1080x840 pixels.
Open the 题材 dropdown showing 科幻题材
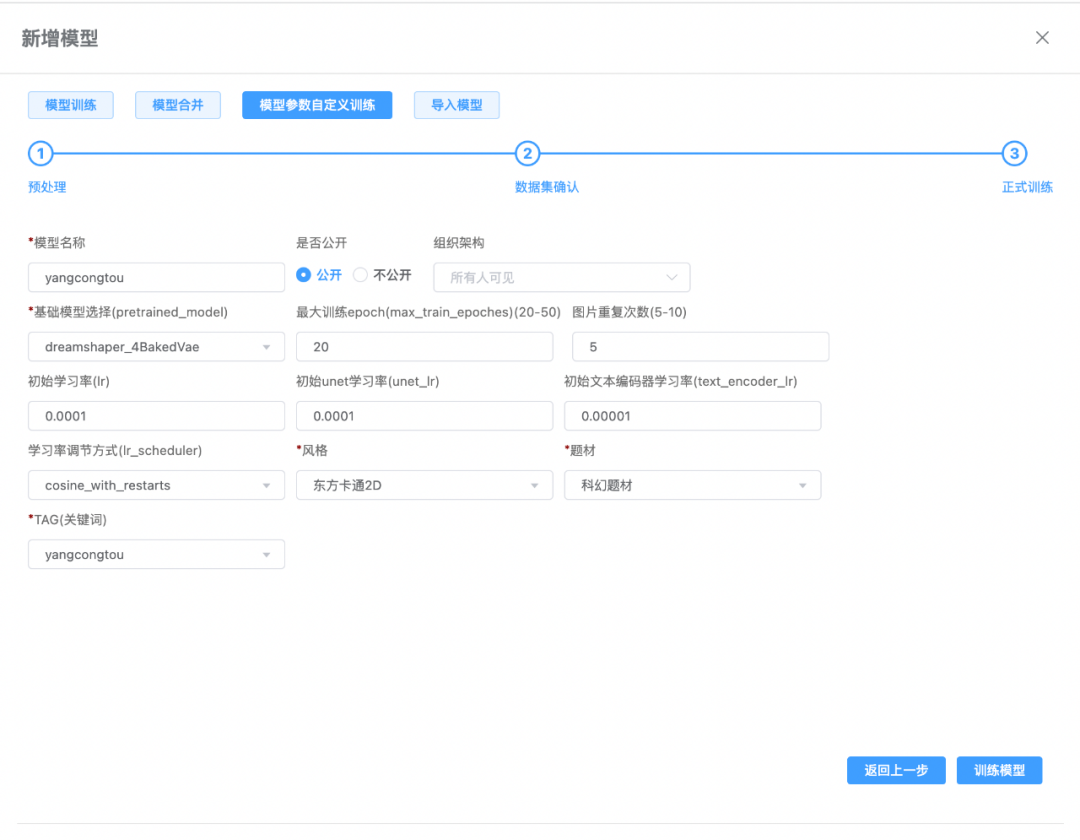[692, 485]
